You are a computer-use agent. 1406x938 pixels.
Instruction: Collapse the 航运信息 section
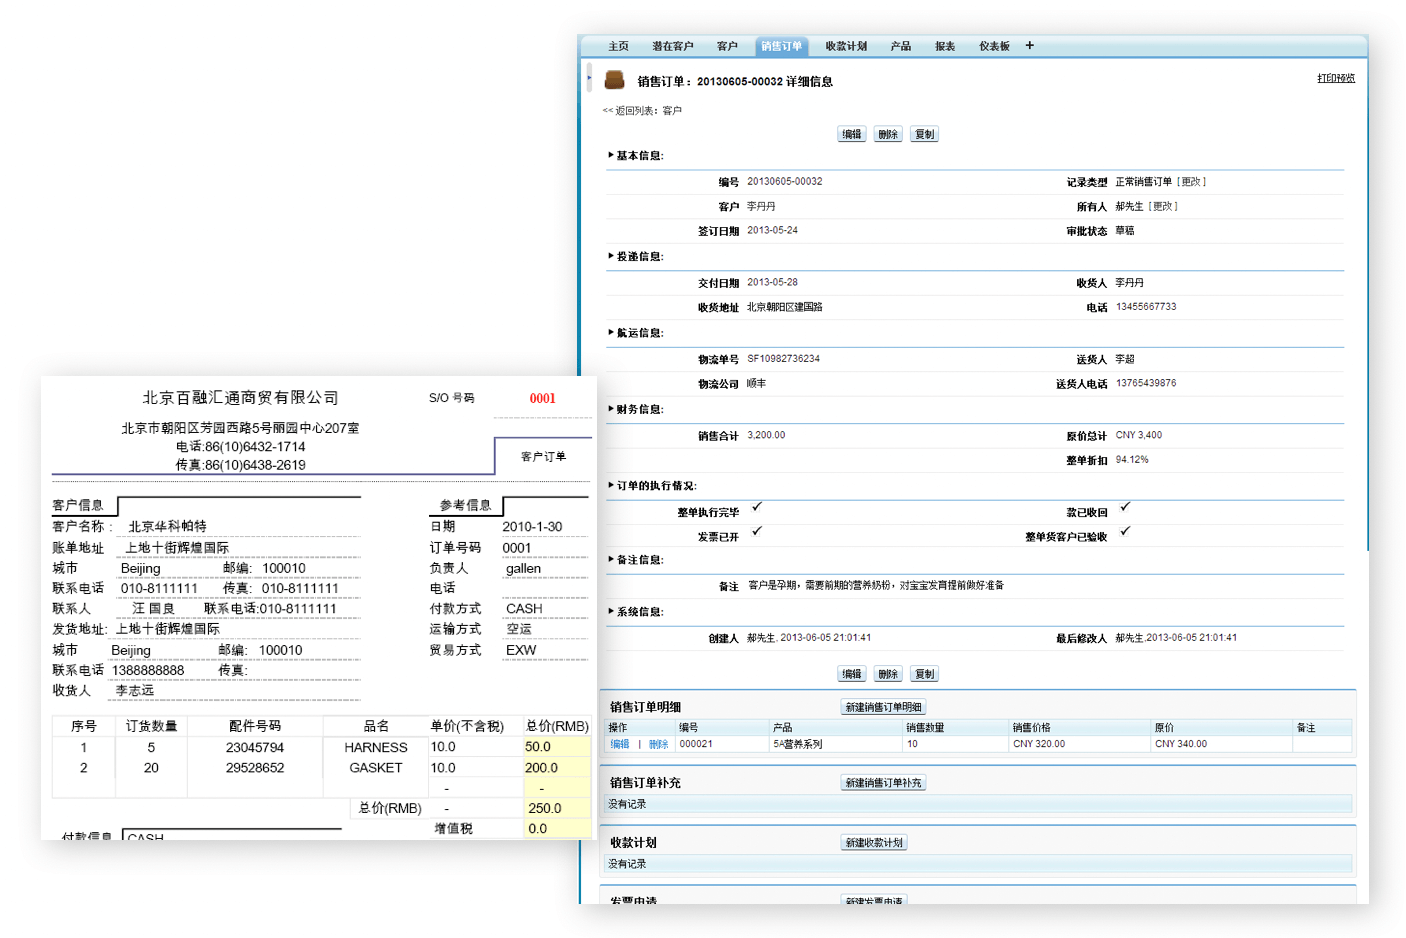point(611,332)
